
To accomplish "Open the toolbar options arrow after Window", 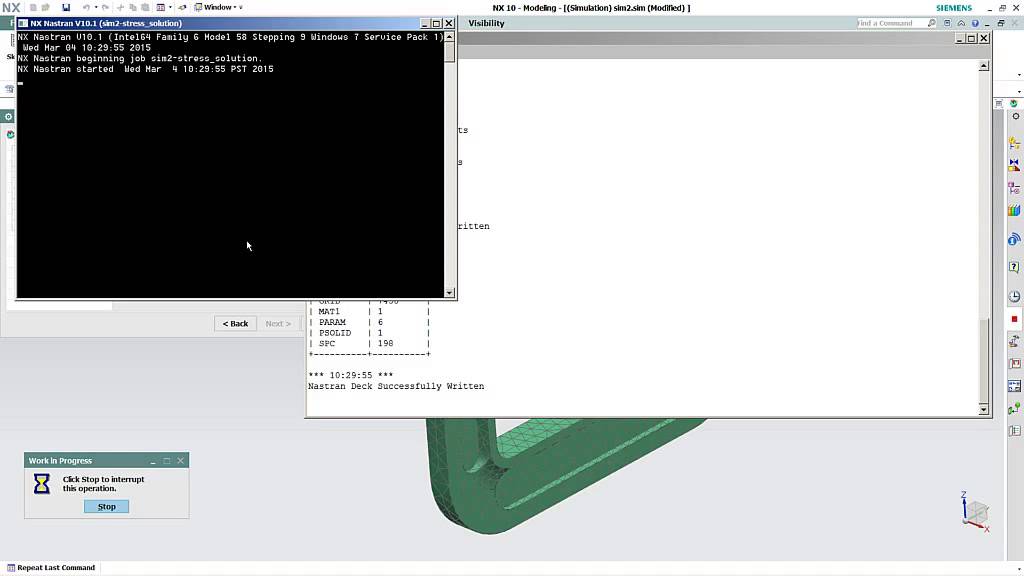I will click(x=240, y=8).
